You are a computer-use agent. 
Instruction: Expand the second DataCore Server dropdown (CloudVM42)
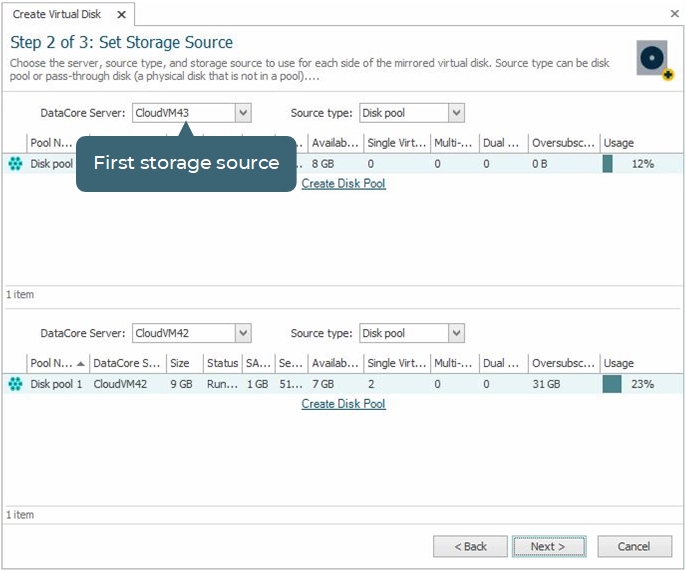pos(243,333)
